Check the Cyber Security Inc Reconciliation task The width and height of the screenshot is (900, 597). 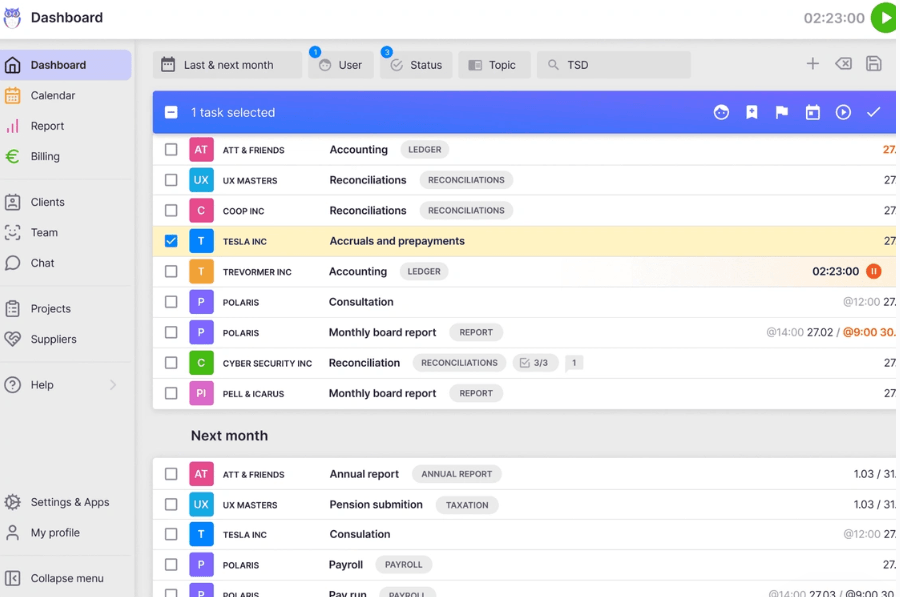click(171, 363)
